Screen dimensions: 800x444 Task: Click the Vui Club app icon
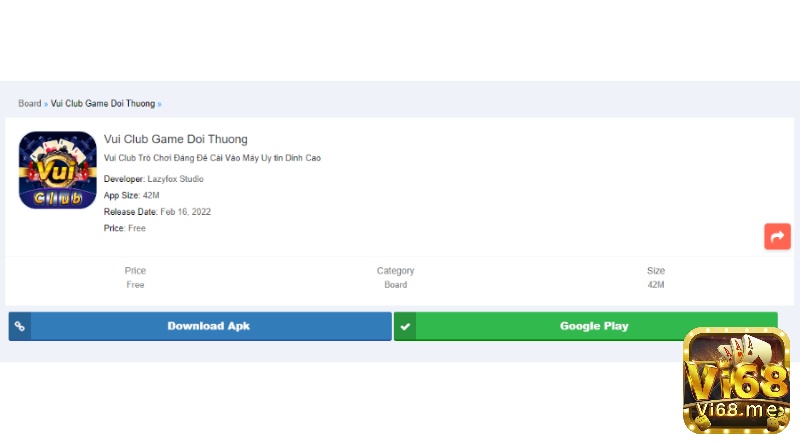pyautogui.click(x=58, y=170)
